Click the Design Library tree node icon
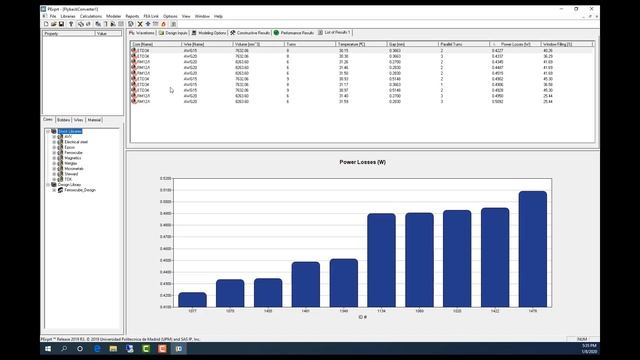This screenshot has height=360, width=640. point(54,184)
